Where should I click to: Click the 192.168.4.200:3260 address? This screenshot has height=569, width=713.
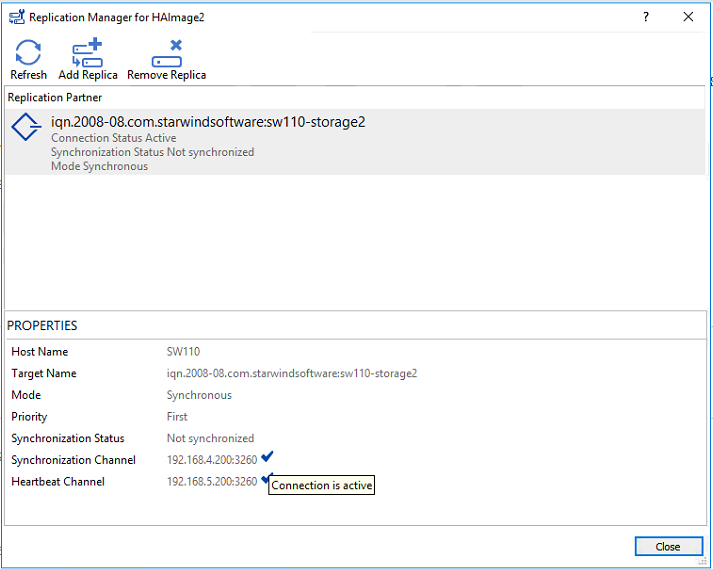click(212, 460)
